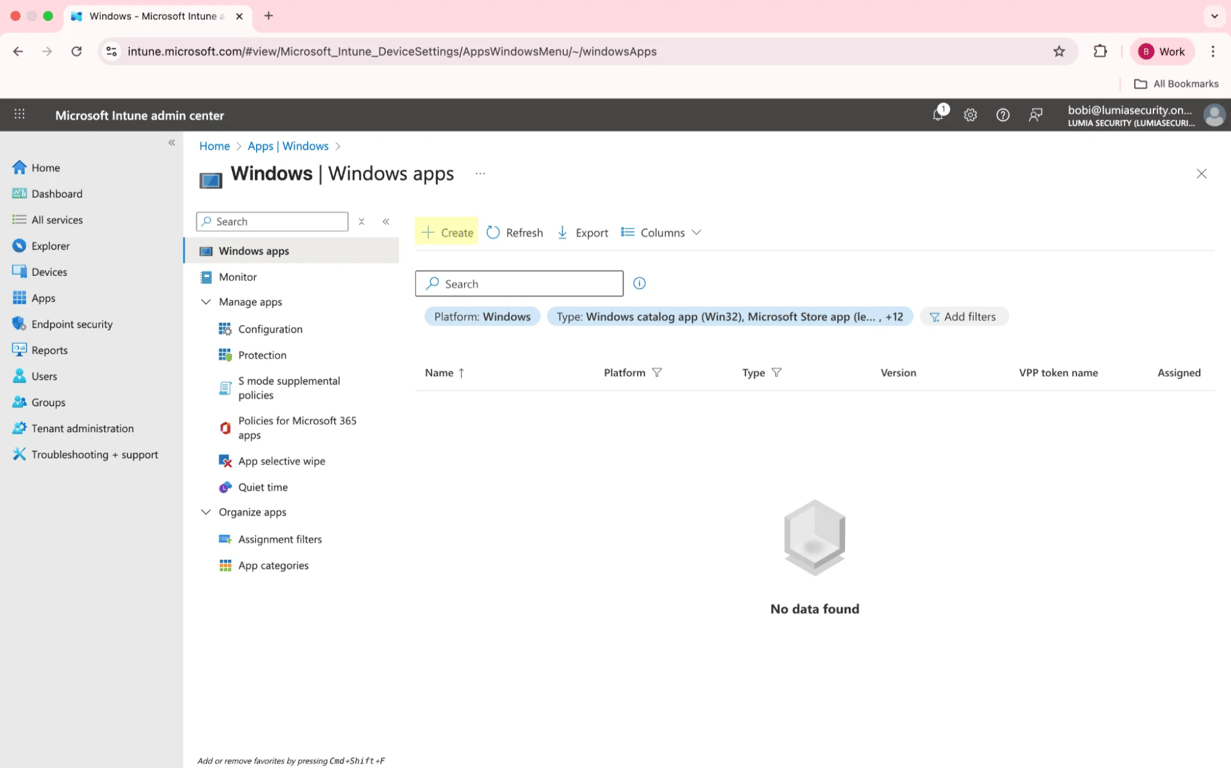
Task: Open the app launcher waffle icon
Action: tap(19, 115)
